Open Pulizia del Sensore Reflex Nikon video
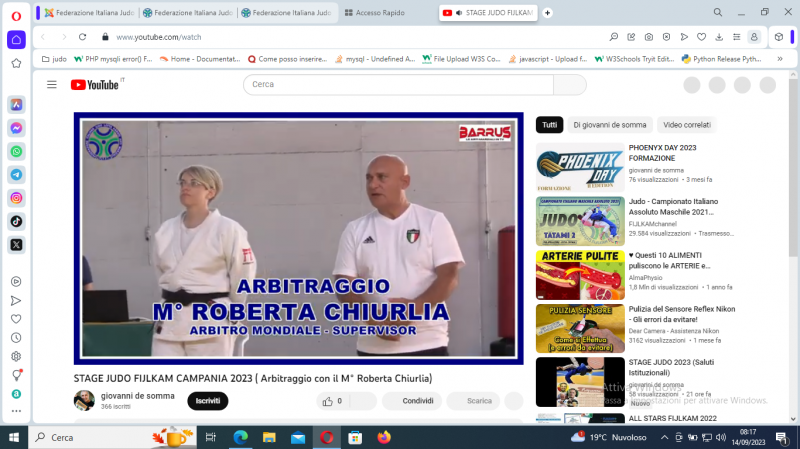This screenshot has width=800, height=449. click(x=580, y=329)
